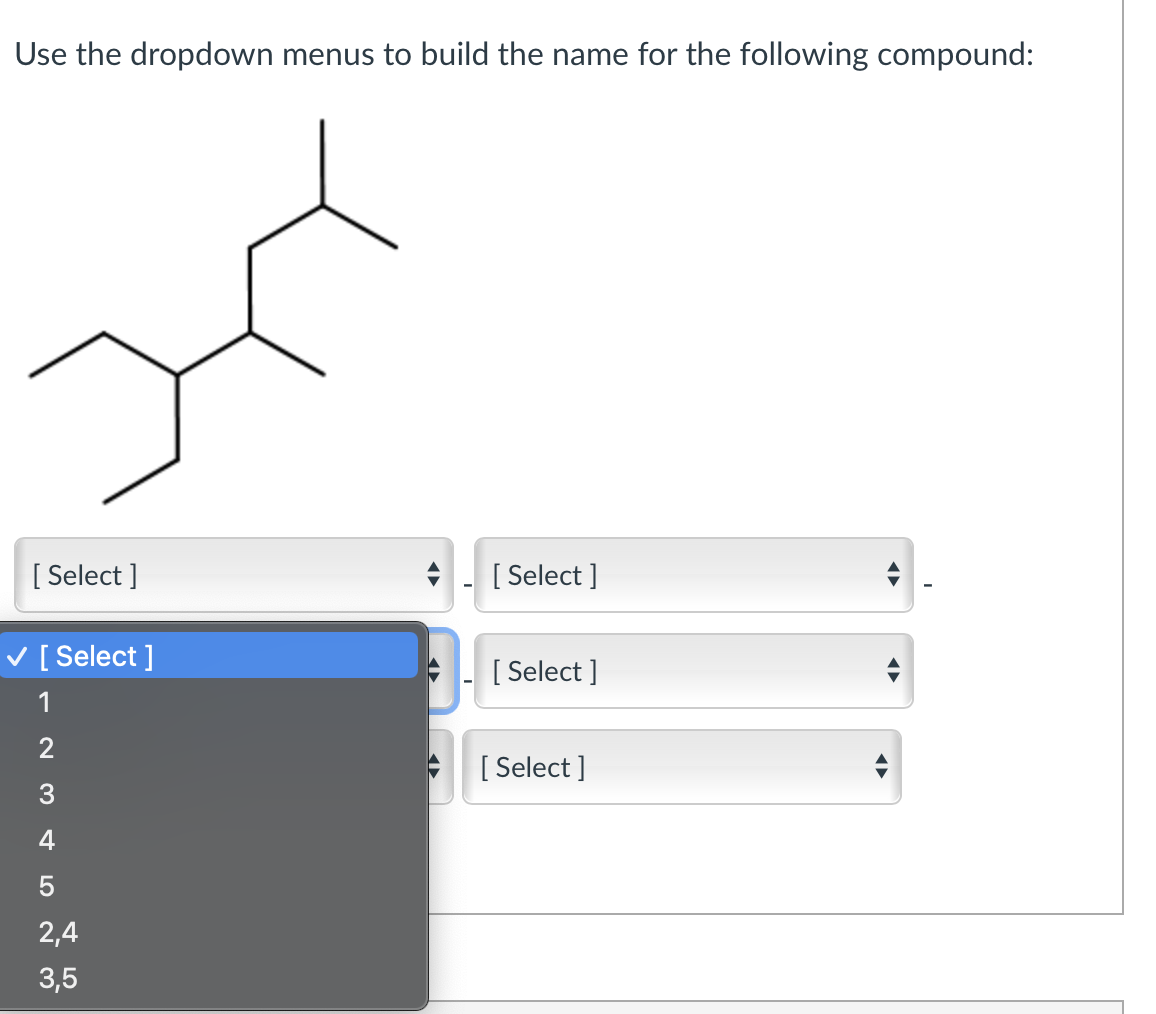Click the checkmark next to the selected option
The width and height of the screenshot is (1156, 1014).
point(17,656)
